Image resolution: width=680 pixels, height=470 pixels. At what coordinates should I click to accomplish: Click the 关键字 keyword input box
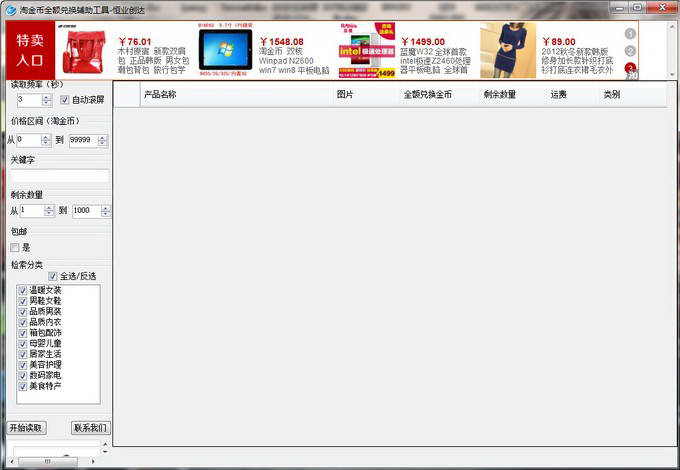[59, 176]
